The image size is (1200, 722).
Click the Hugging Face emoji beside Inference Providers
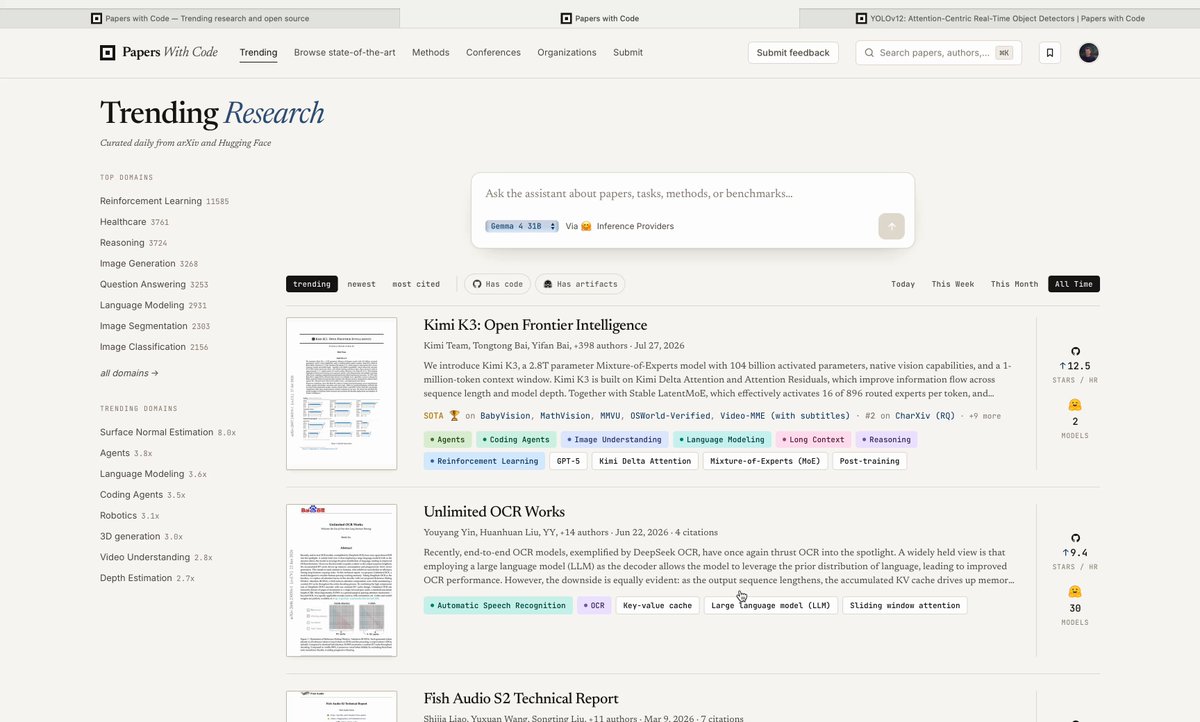(x=586, y=226)
